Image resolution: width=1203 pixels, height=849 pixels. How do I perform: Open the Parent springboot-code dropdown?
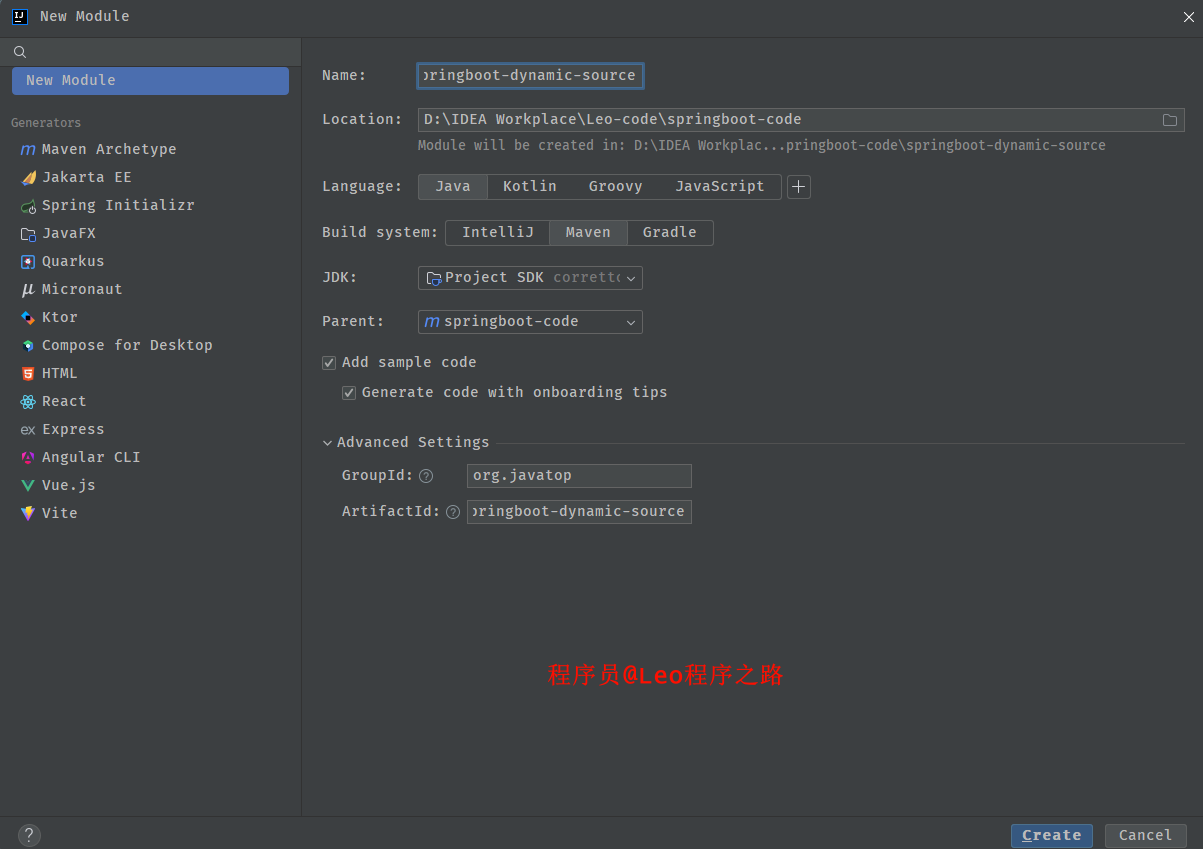coord(530,322)
